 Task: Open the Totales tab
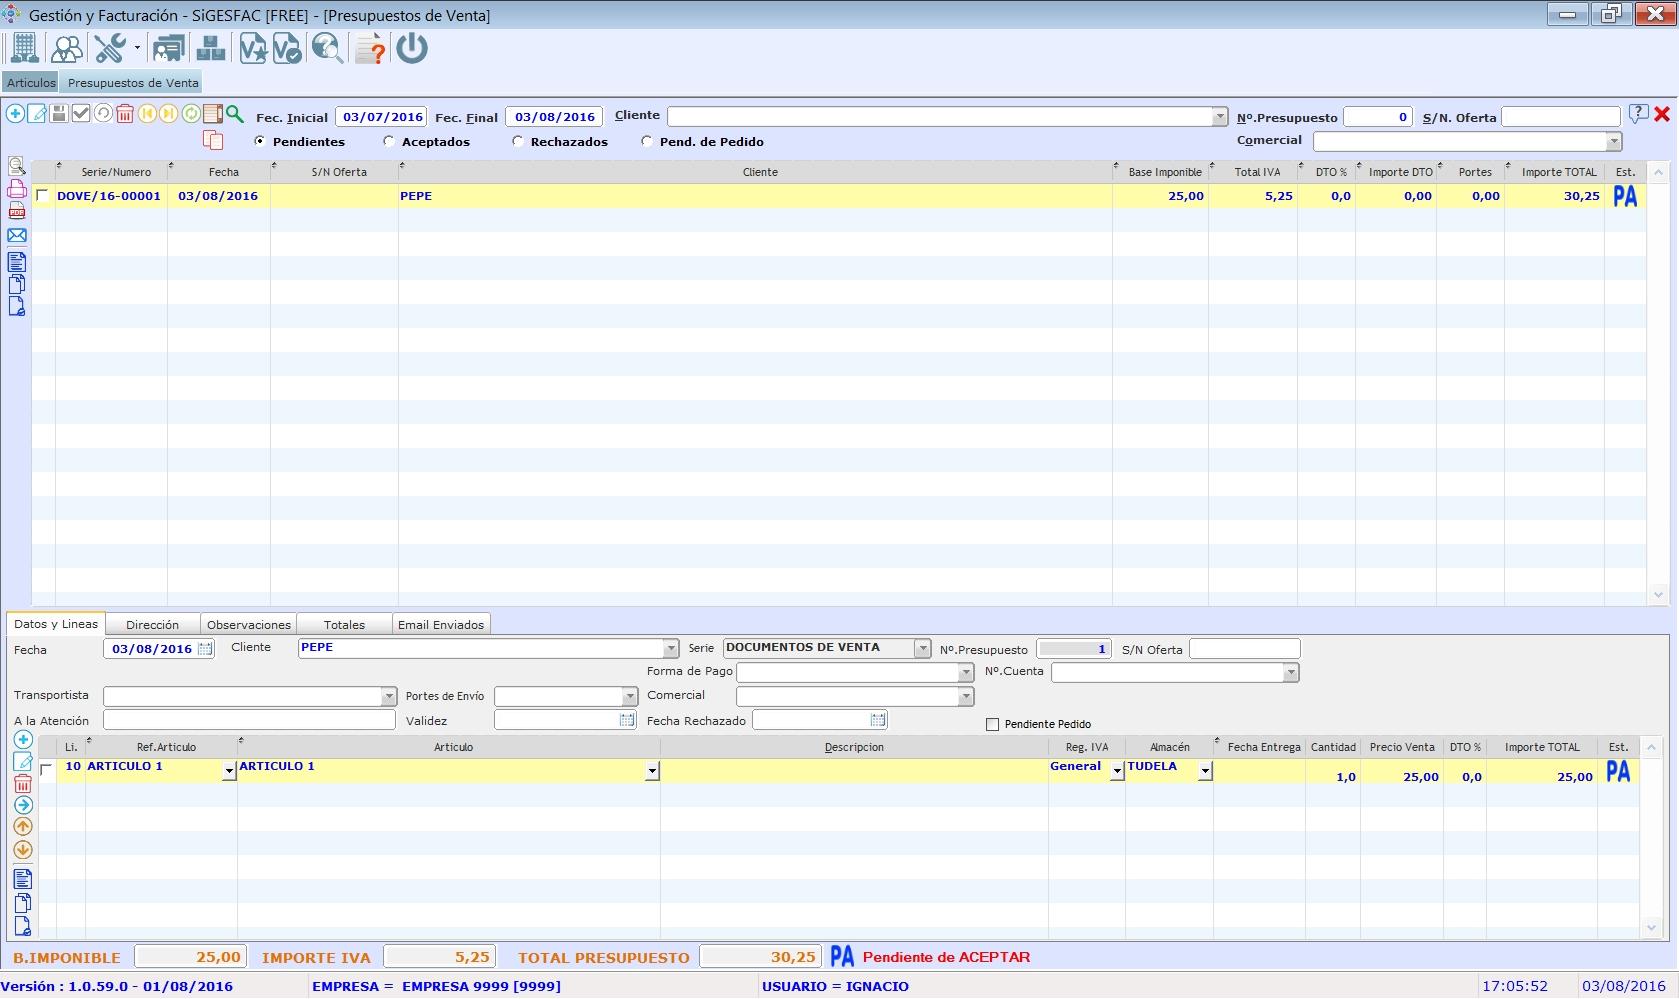pos(344,624)
